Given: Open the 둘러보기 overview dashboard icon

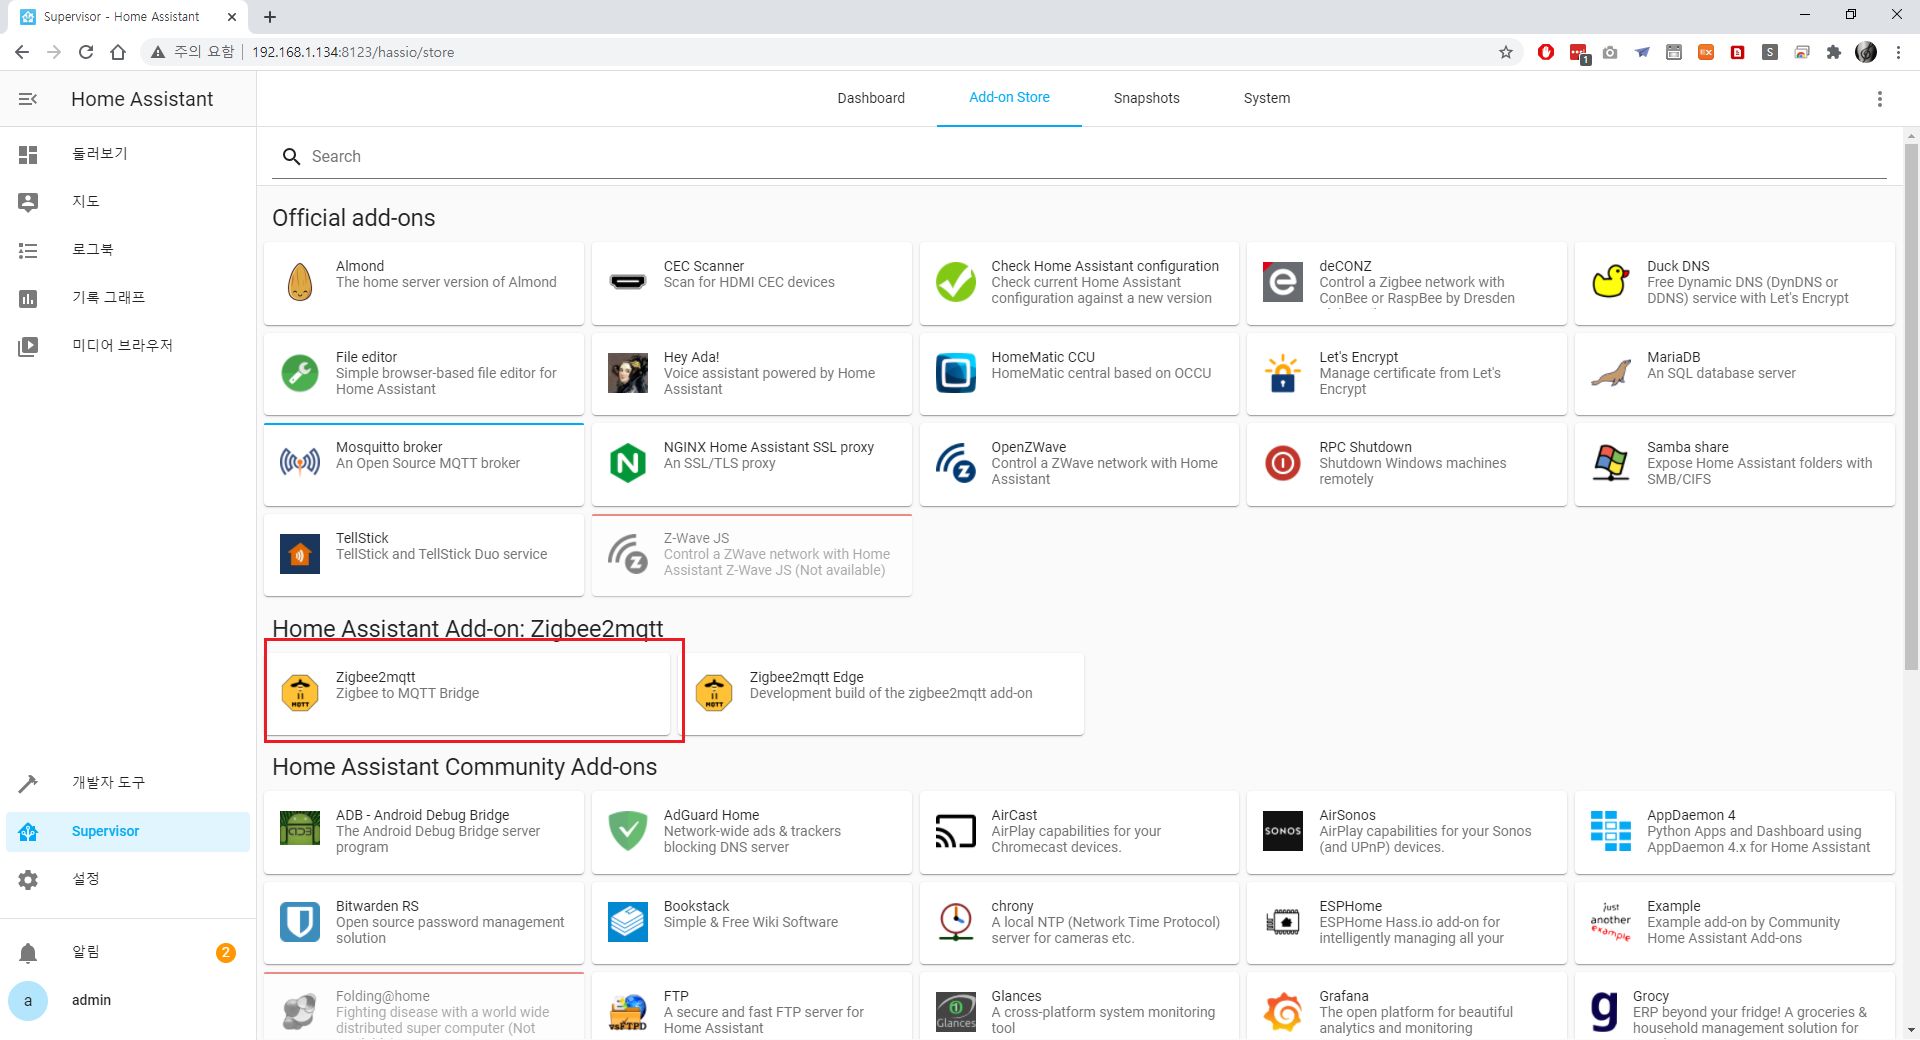Looking at the screenshot, I should coord(28,154).
